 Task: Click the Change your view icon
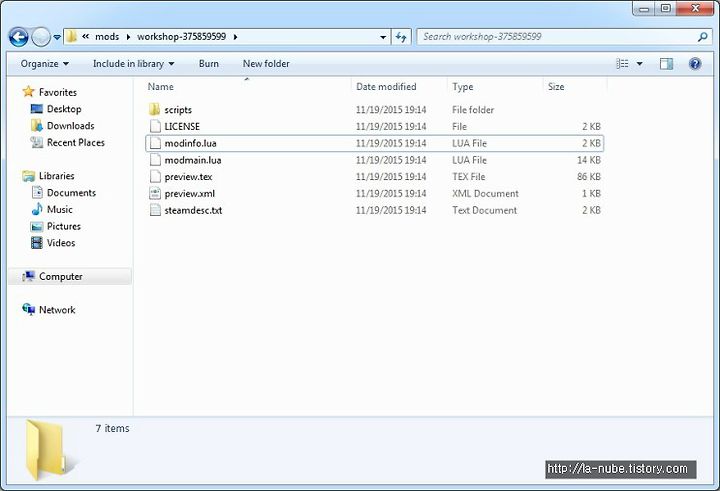[622, 64]
